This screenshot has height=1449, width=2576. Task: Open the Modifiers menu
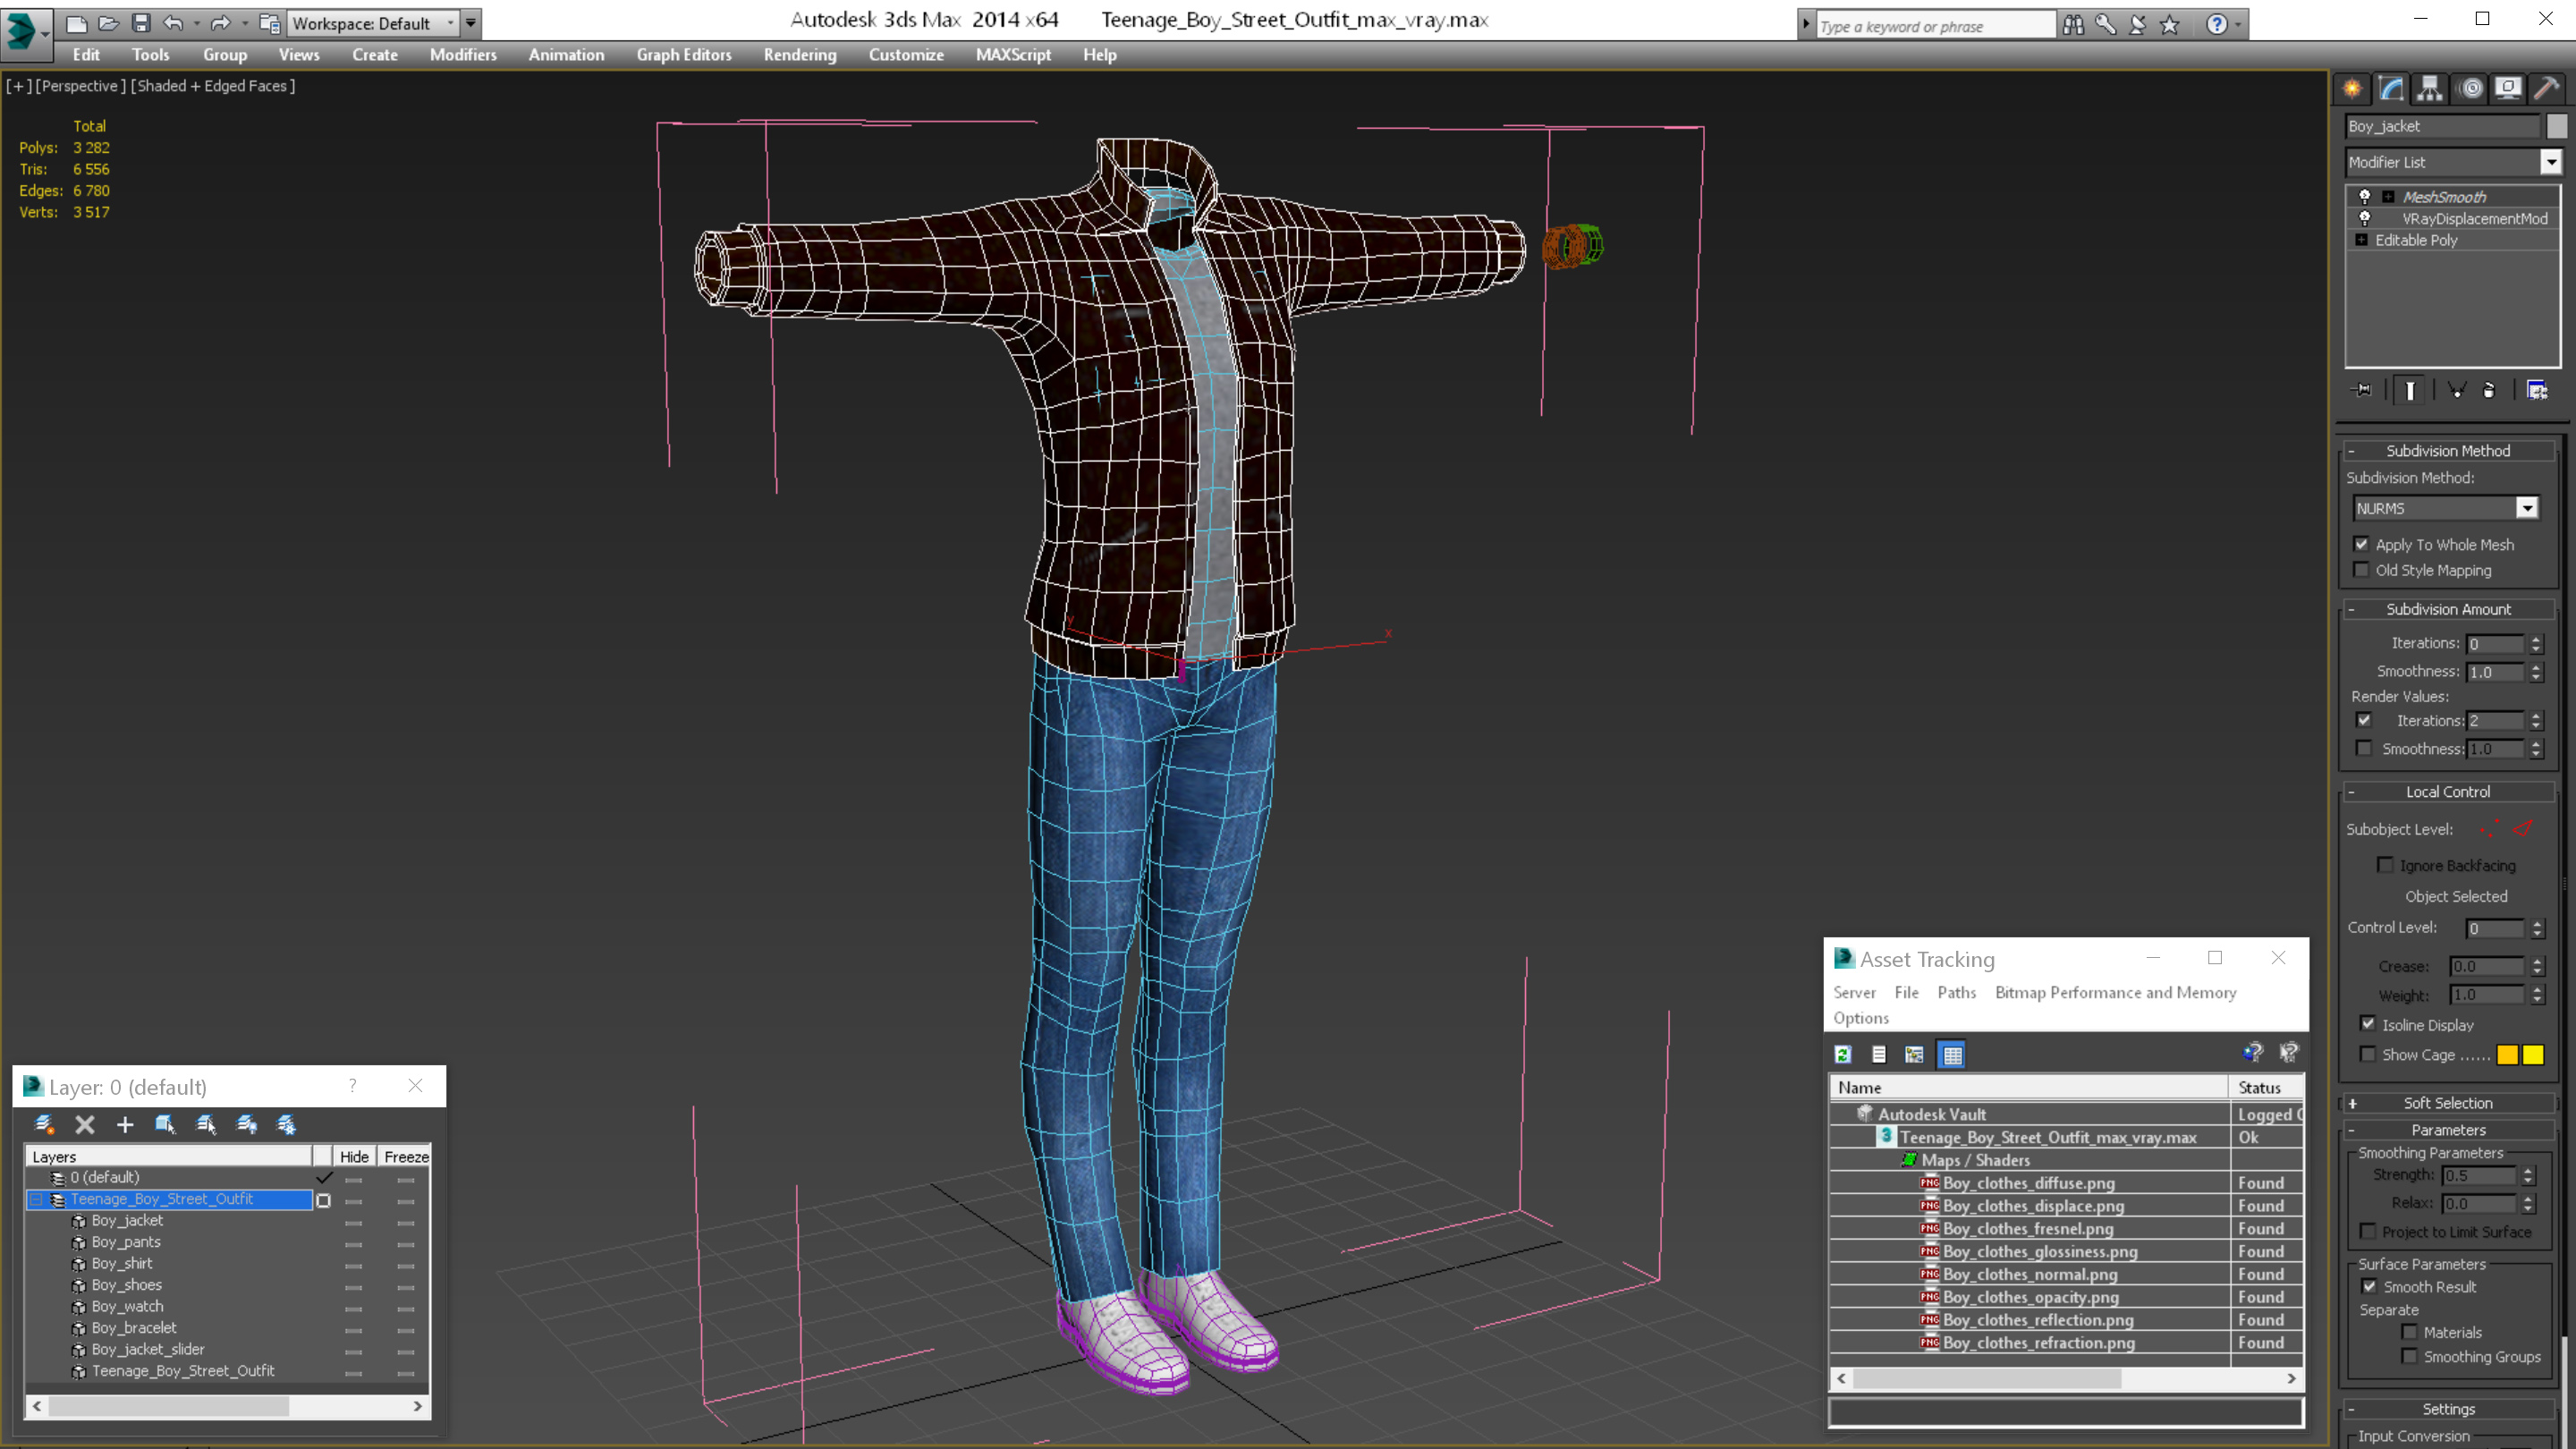point(463,55)
